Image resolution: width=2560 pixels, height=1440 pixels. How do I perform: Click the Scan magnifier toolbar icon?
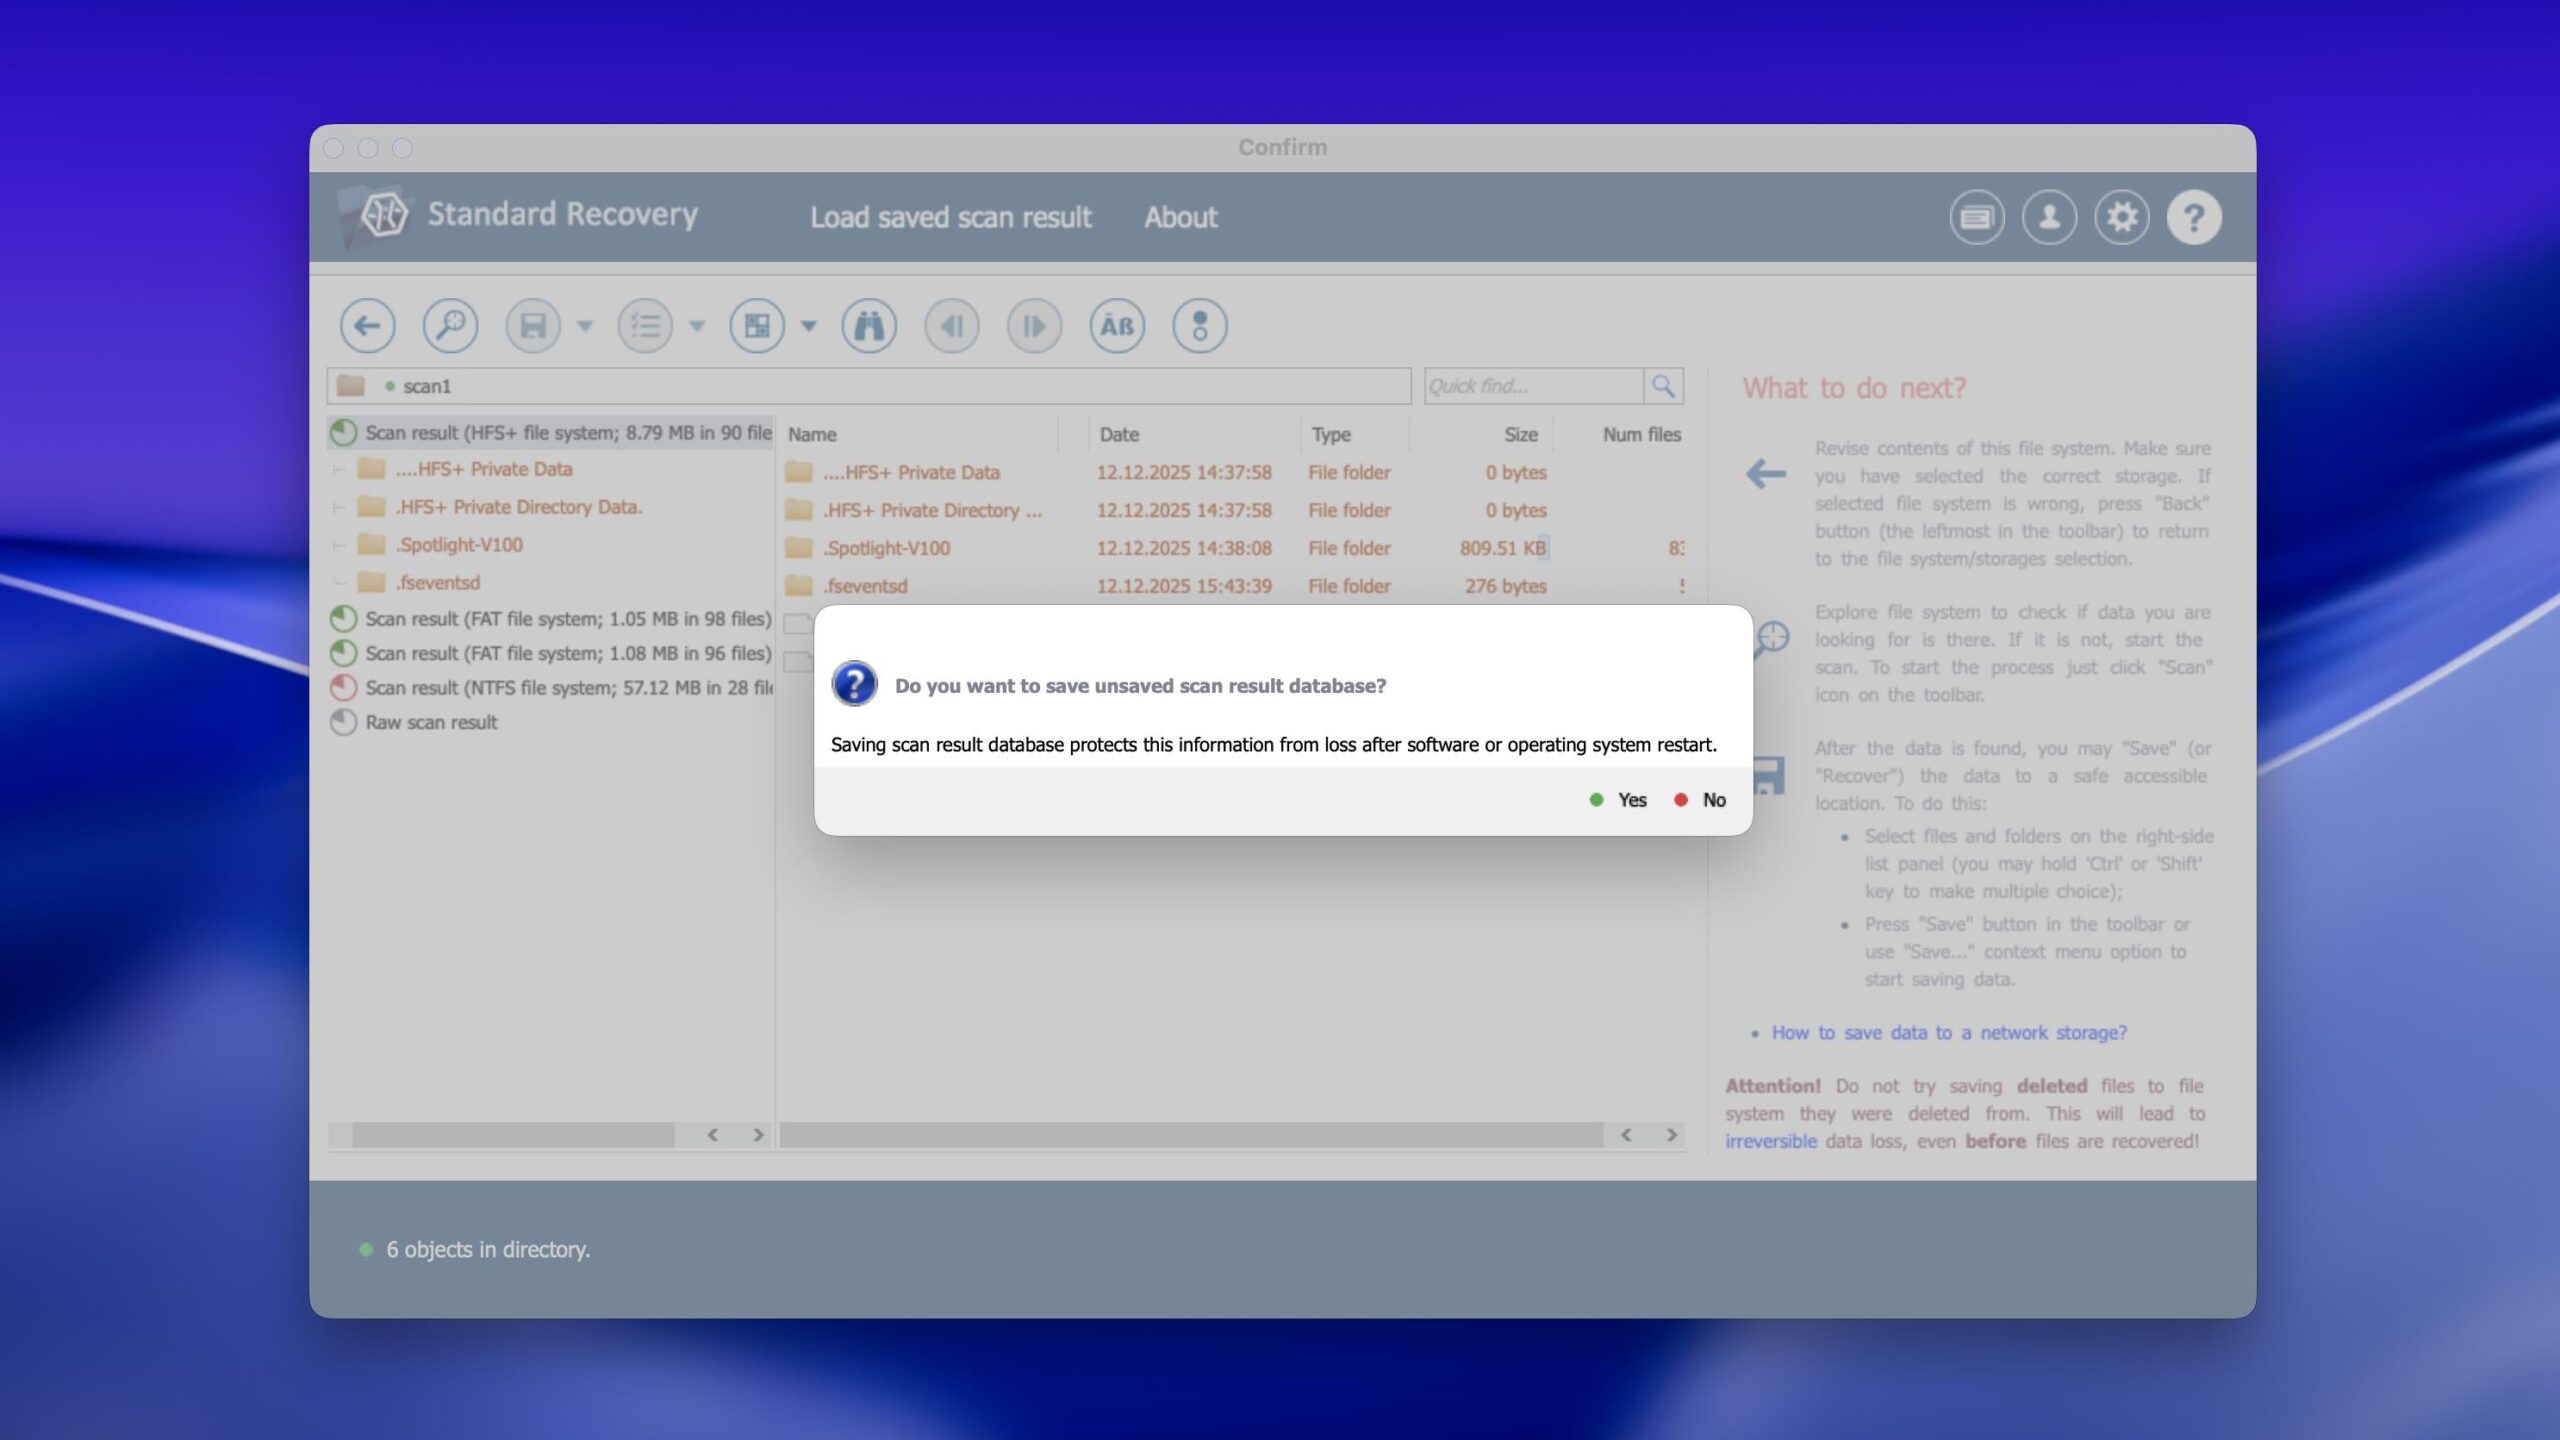450,326
